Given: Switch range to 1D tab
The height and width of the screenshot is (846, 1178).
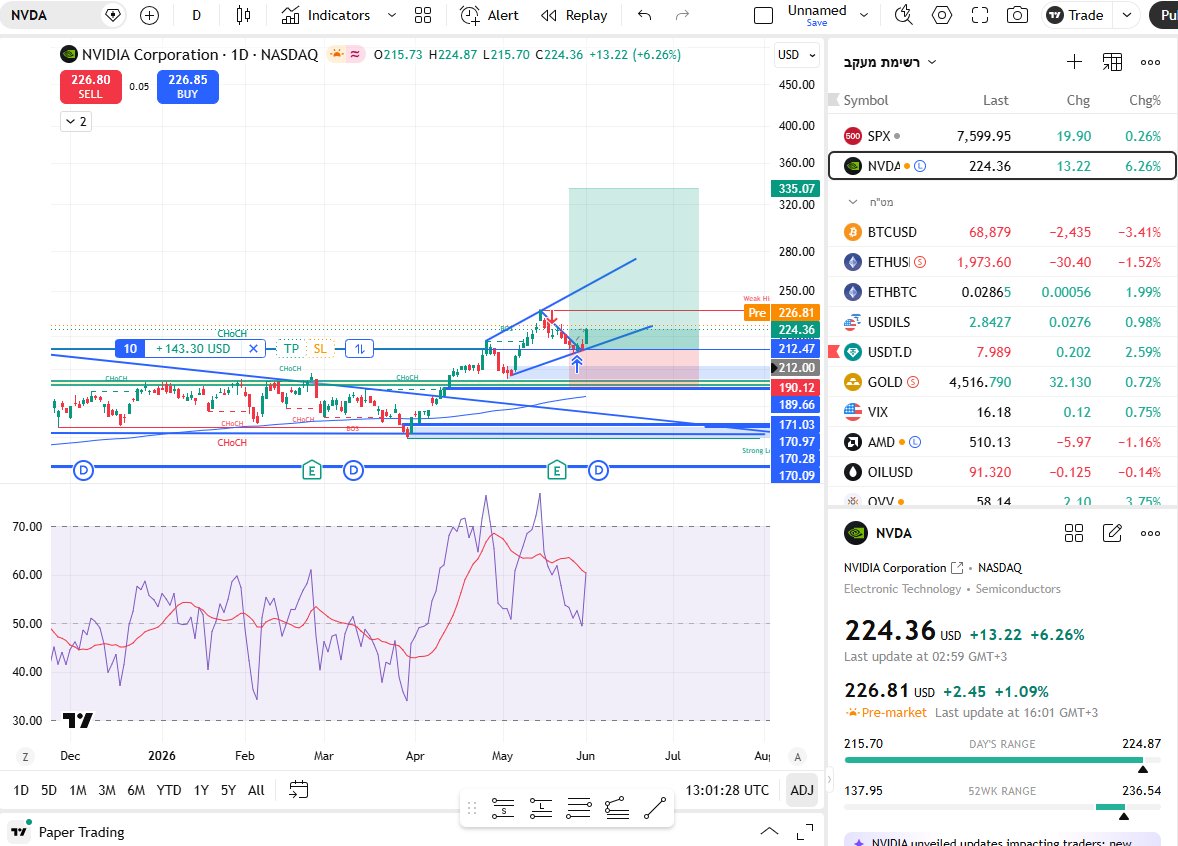Looking at the screenshot, I should pos(21,790).
